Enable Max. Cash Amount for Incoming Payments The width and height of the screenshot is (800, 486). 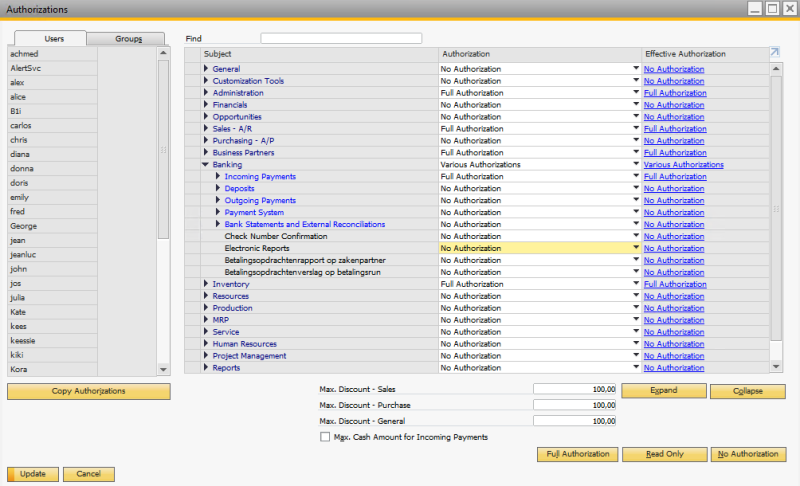coord(324,437)
